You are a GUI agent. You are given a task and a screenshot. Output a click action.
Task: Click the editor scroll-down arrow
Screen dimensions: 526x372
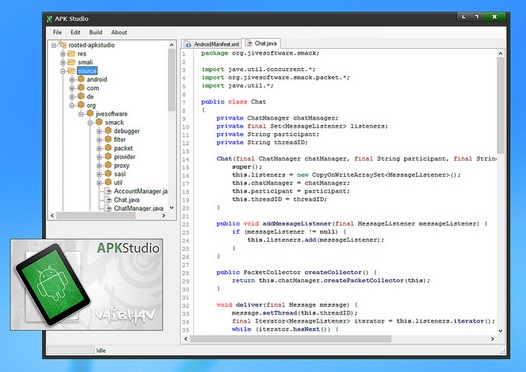500,331
